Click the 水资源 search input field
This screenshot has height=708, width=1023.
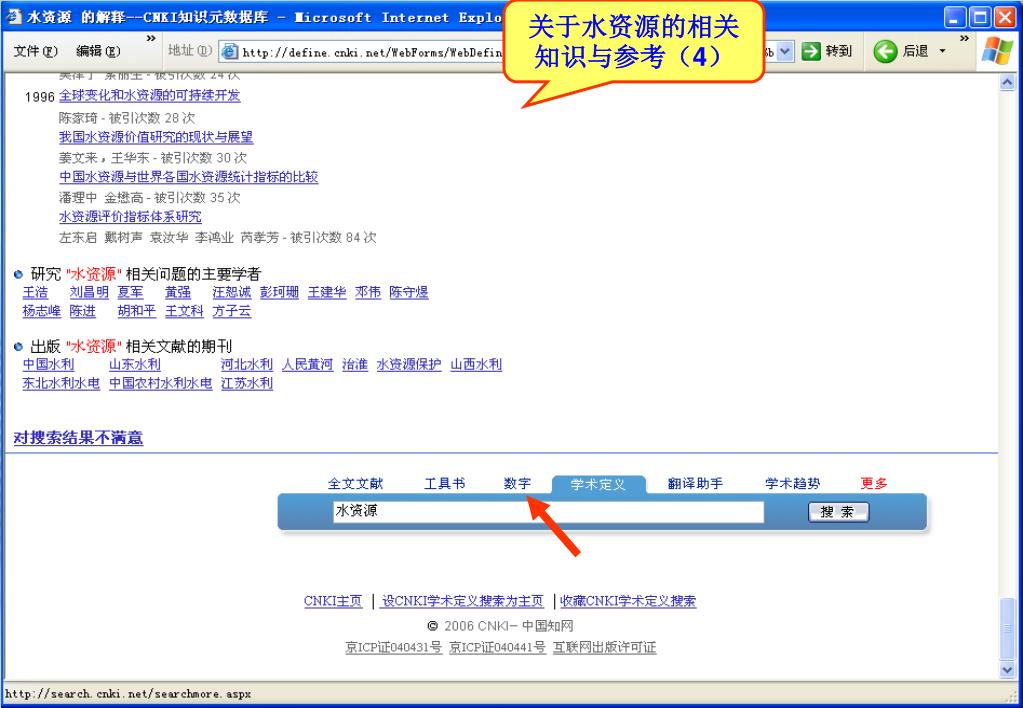pos(548,512)
